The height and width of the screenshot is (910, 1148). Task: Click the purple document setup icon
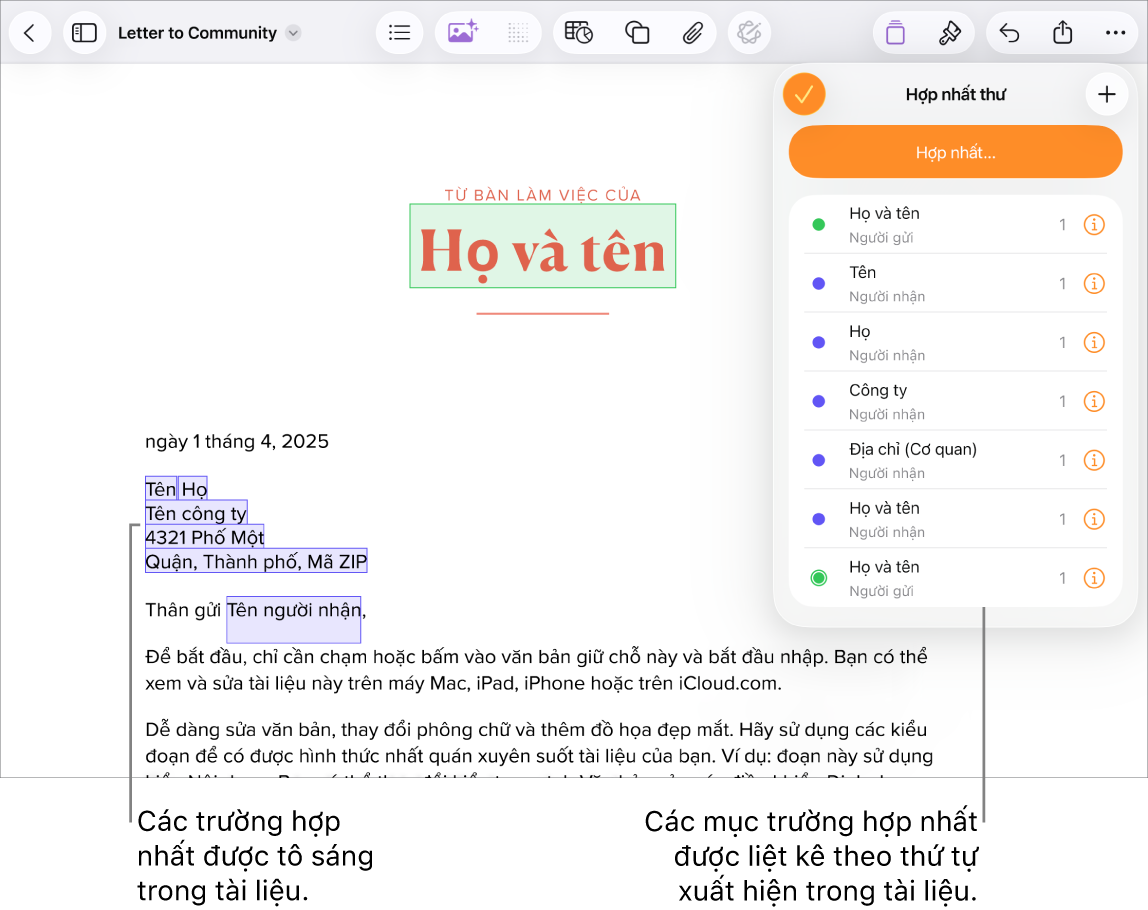click(895, 33)
